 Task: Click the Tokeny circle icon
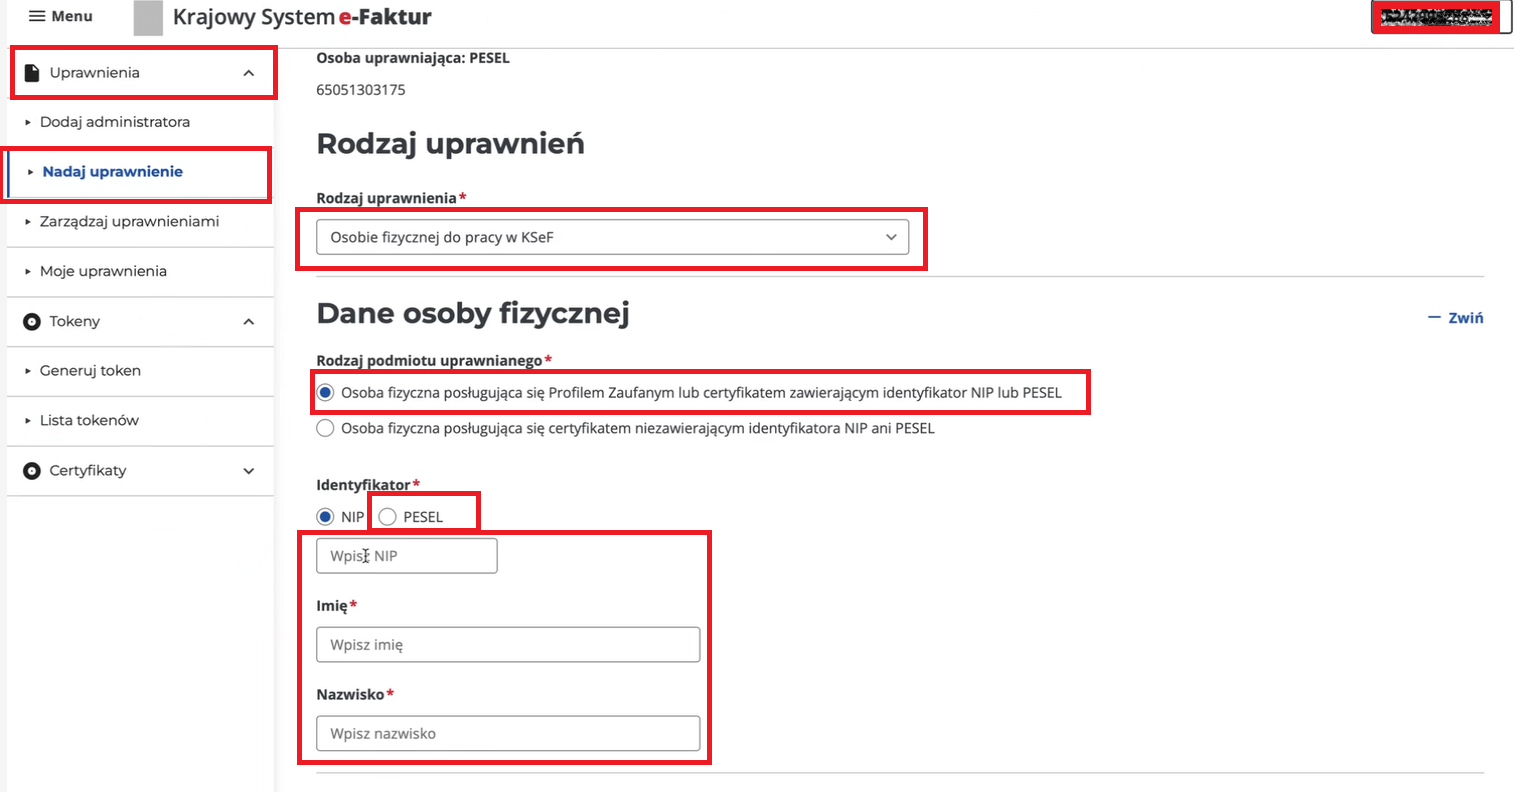click(x=32, y=321)
